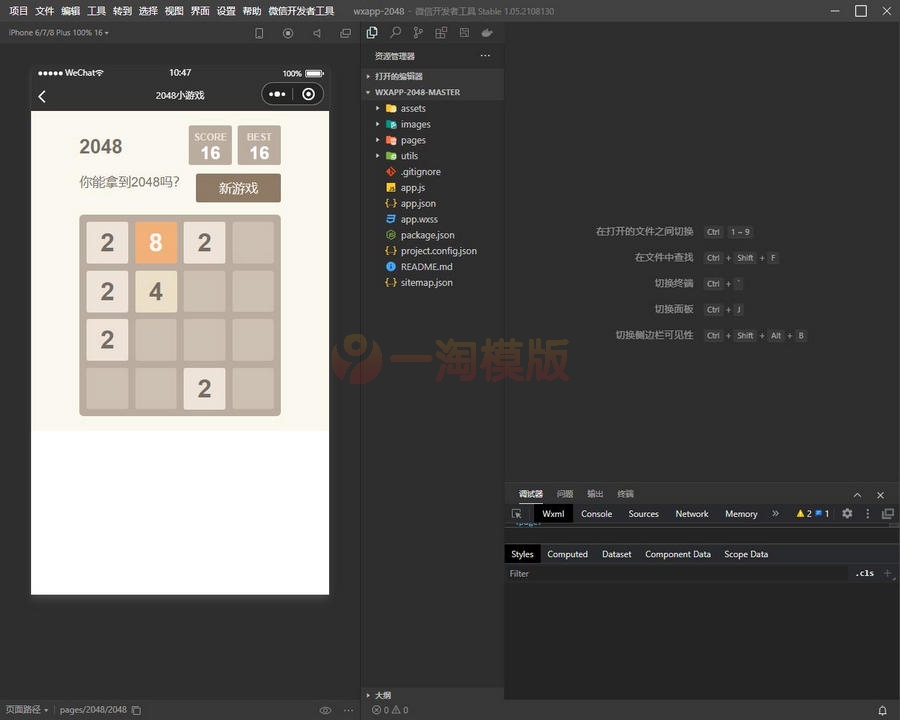Click the extensions grid icon in sidebar
900x720 pixels.
[x=440, y=32]
